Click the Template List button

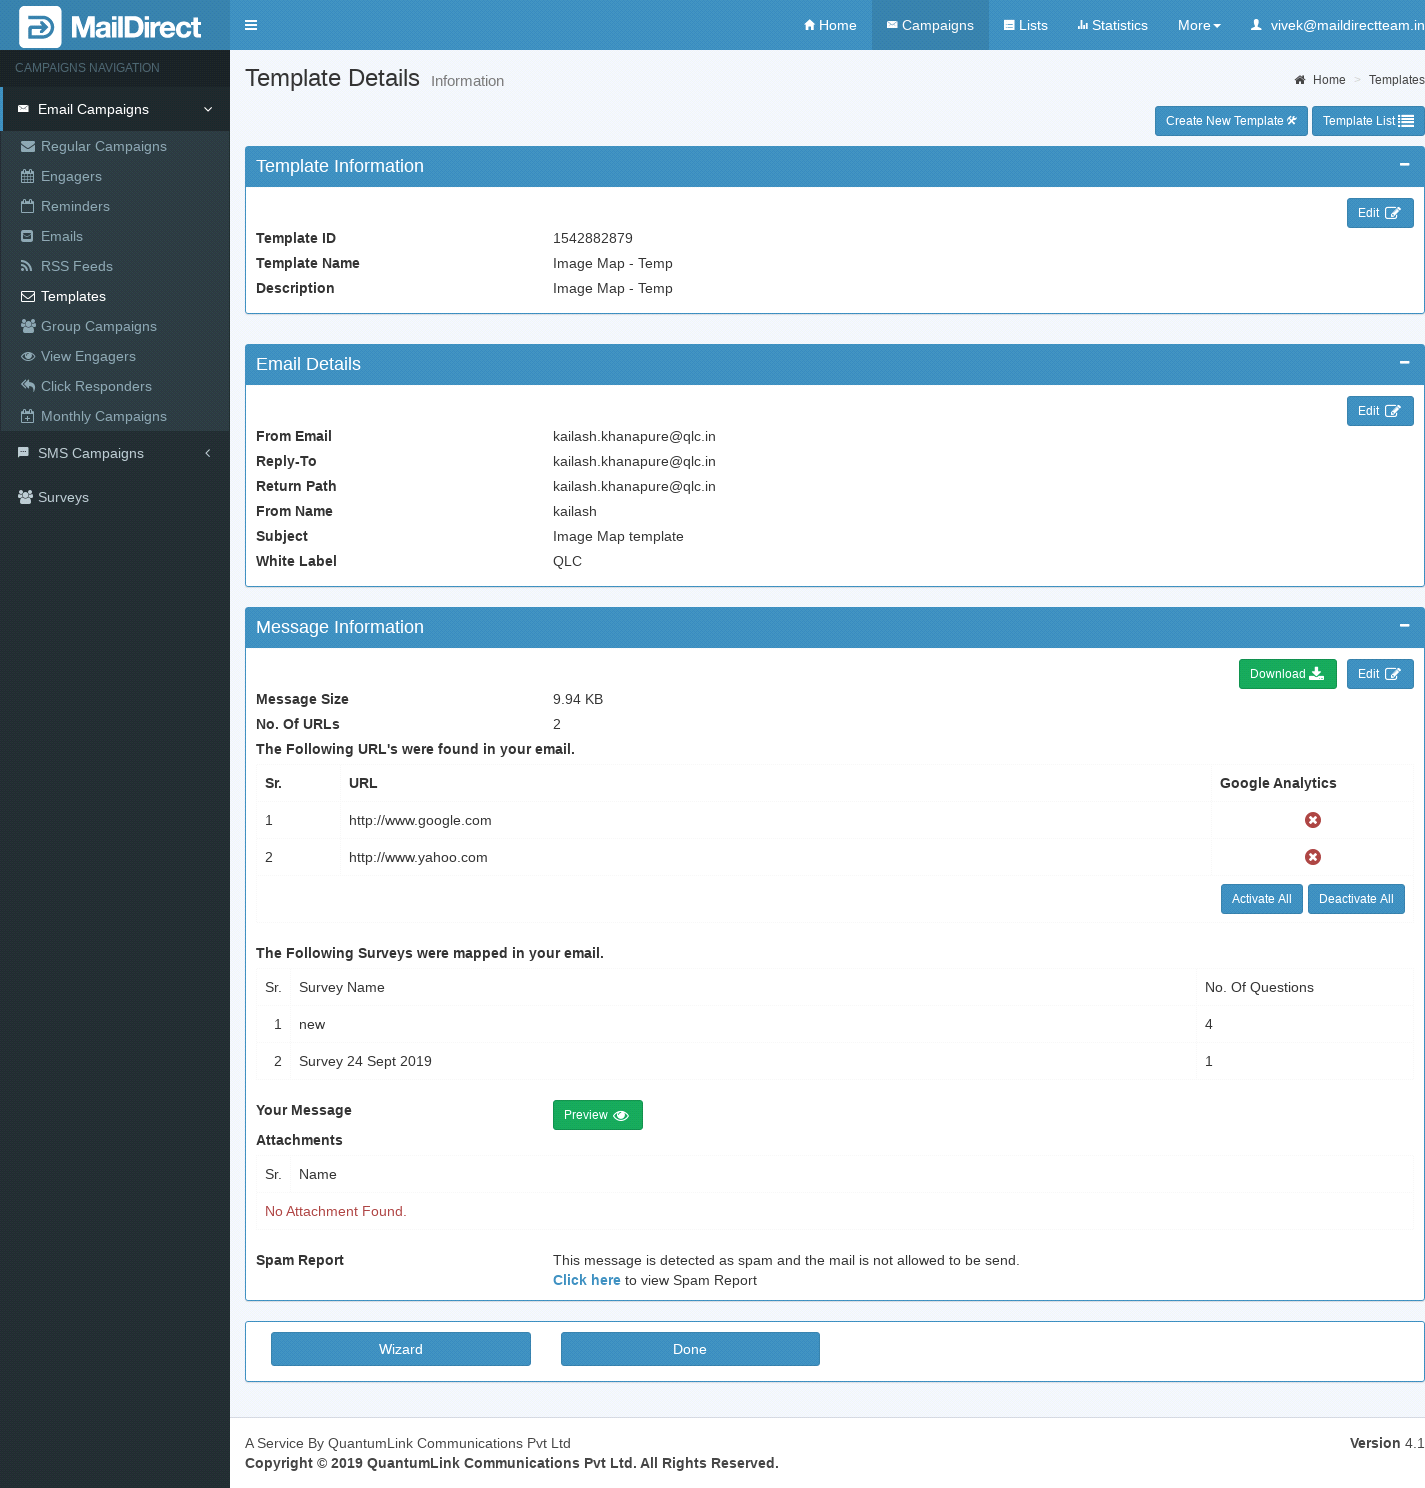1367,121
